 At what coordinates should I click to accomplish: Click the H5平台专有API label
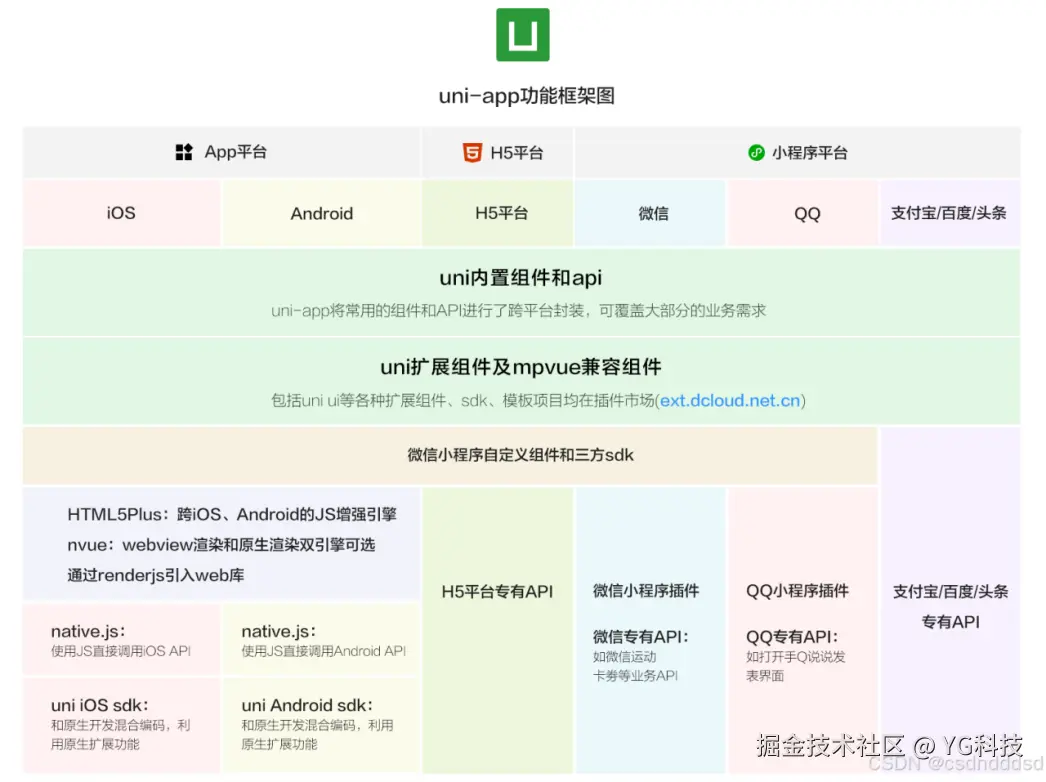497,592
